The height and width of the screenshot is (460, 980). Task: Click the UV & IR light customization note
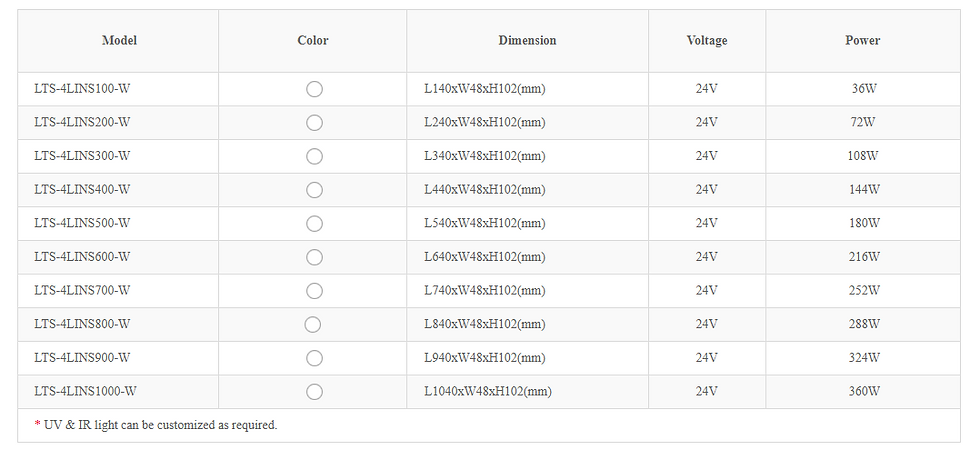pyautogui.click(x=155, y=425)
